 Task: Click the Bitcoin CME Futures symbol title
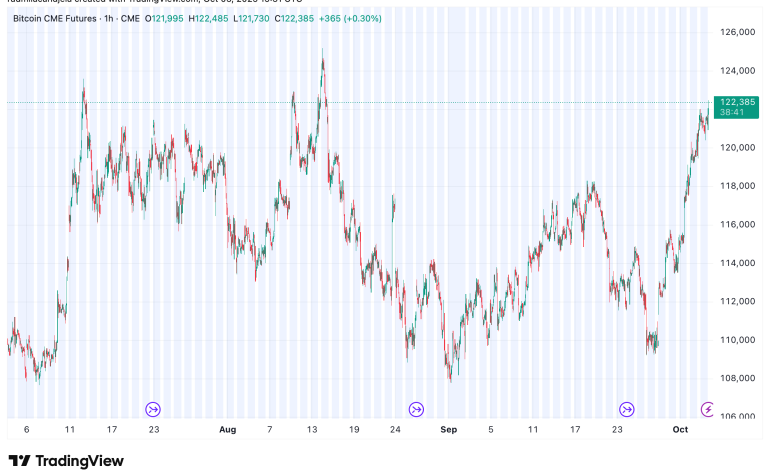pyautogui.click(x=54, y=18)
